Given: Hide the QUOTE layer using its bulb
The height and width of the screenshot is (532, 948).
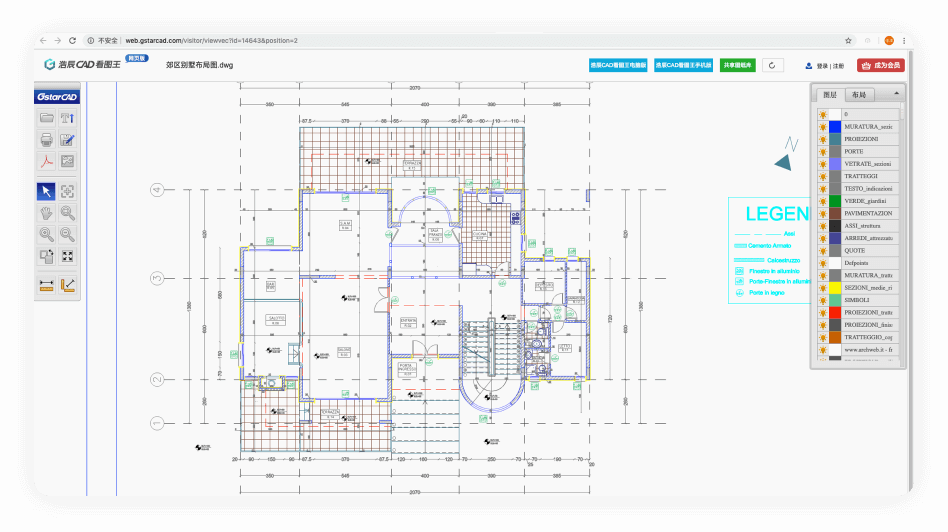Looking at the screenshot, I should click(x=821, y=250).
